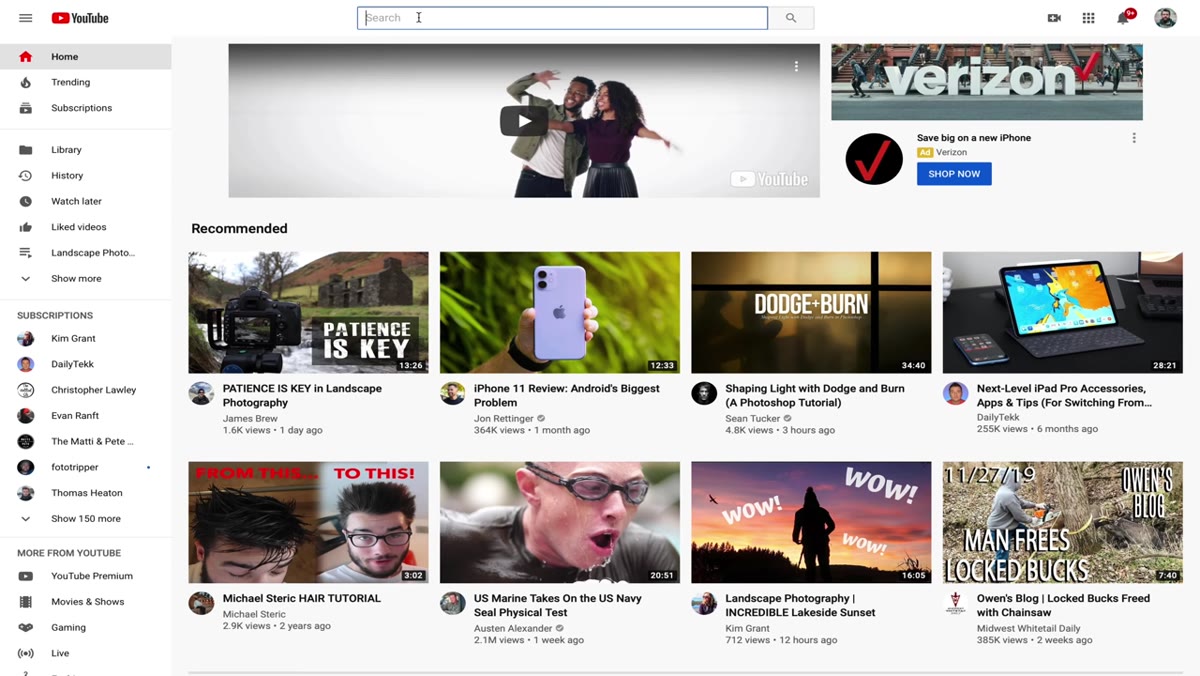
Task: Open Michael Steric HAIR TUTORIAL title
Action: (302, 599)
